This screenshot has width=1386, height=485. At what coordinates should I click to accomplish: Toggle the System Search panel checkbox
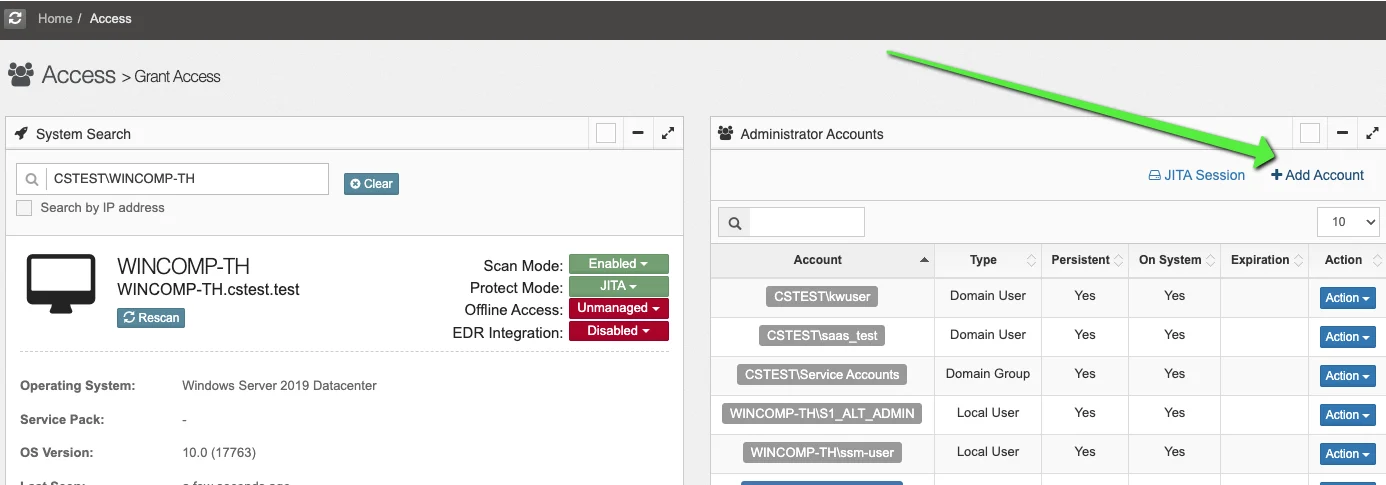[x=606, y=133]
